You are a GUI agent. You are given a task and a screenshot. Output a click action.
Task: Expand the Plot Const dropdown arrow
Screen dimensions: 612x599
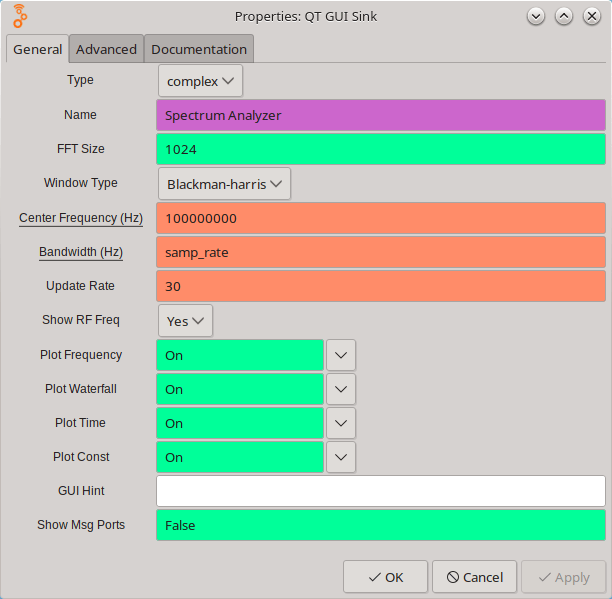point(341,457)
